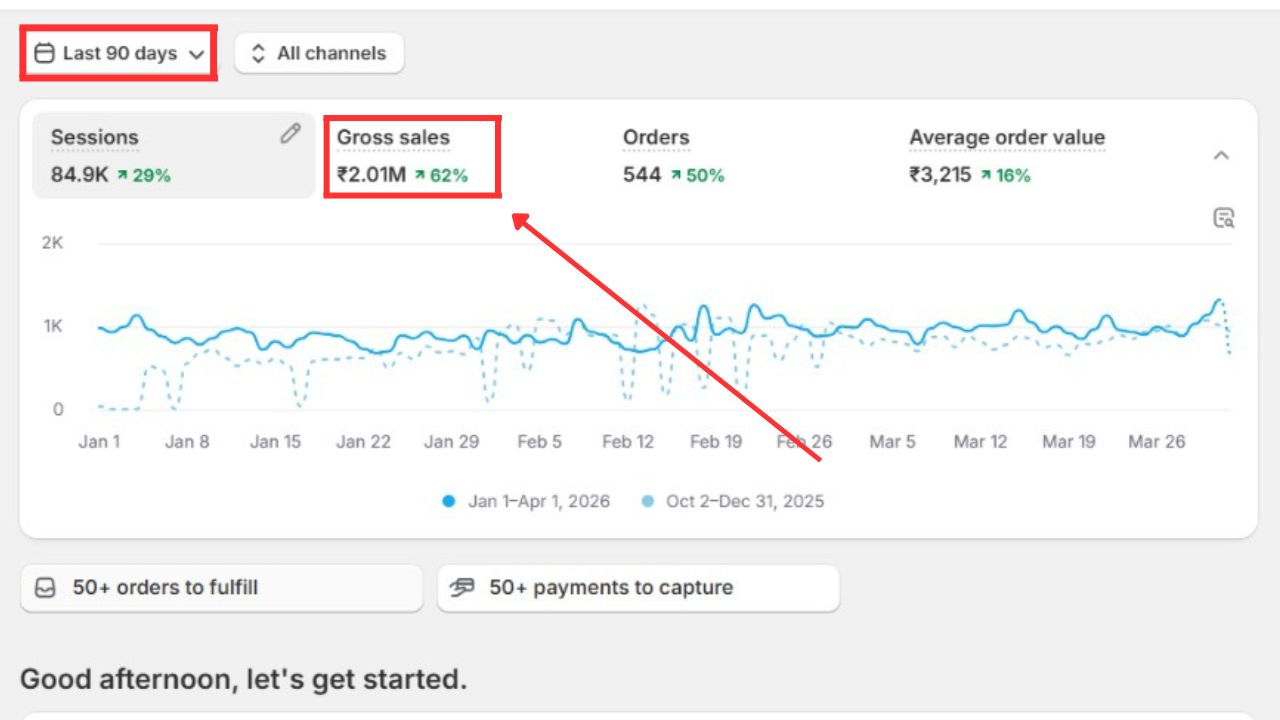Select the Sessions metric tab

point(173,155)
